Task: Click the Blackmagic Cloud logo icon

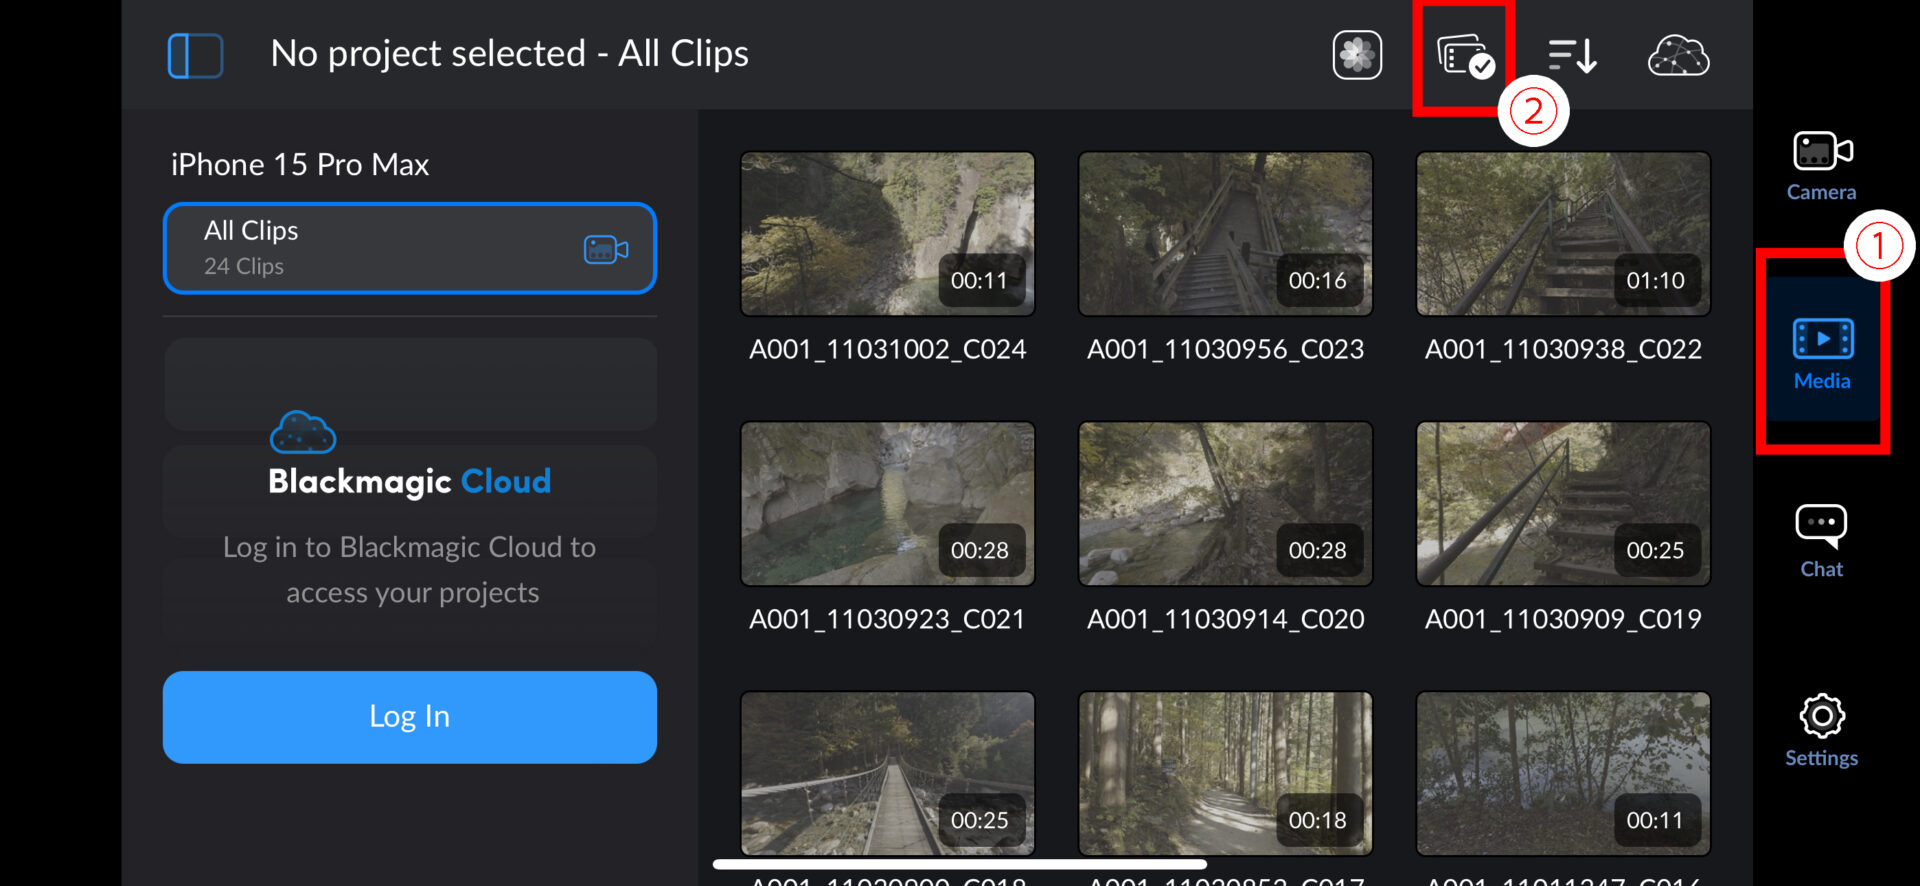Action: [x=303, y=432]
